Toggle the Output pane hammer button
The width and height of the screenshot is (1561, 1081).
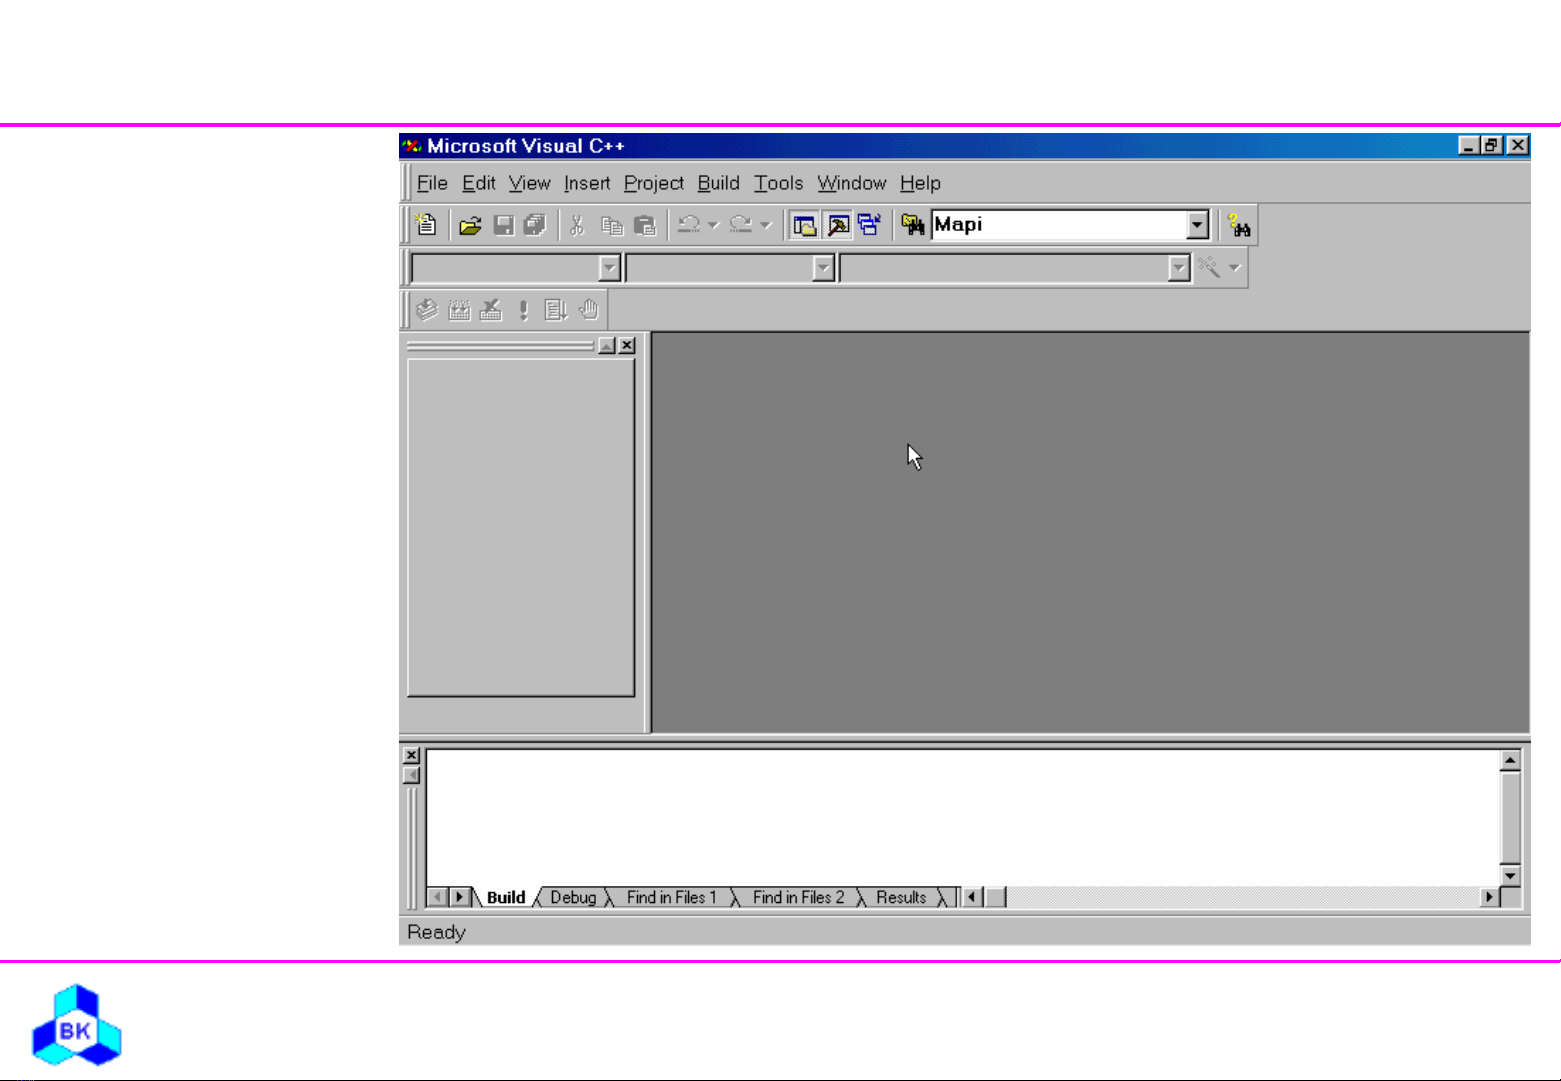[x=838, y=225]
